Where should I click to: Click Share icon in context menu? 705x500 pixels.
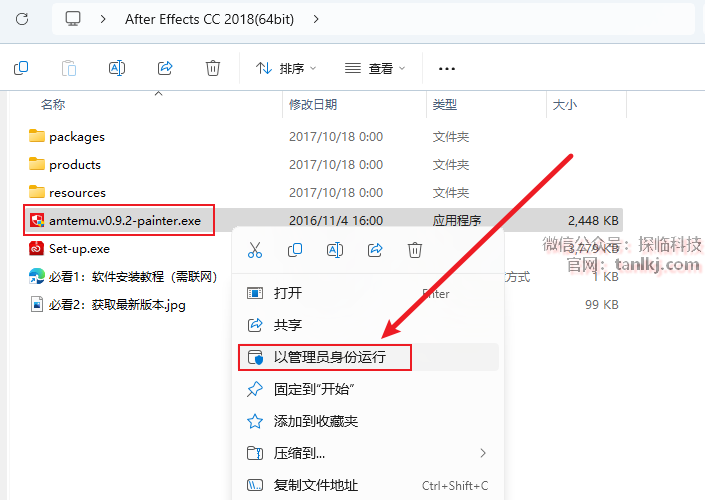(375, 250)
